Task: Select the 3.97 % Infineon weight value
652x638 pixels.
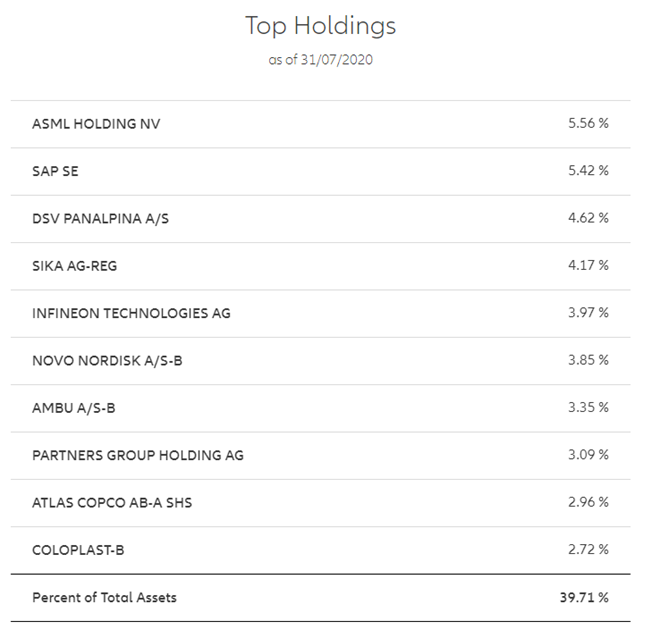Action: point(587,313)
